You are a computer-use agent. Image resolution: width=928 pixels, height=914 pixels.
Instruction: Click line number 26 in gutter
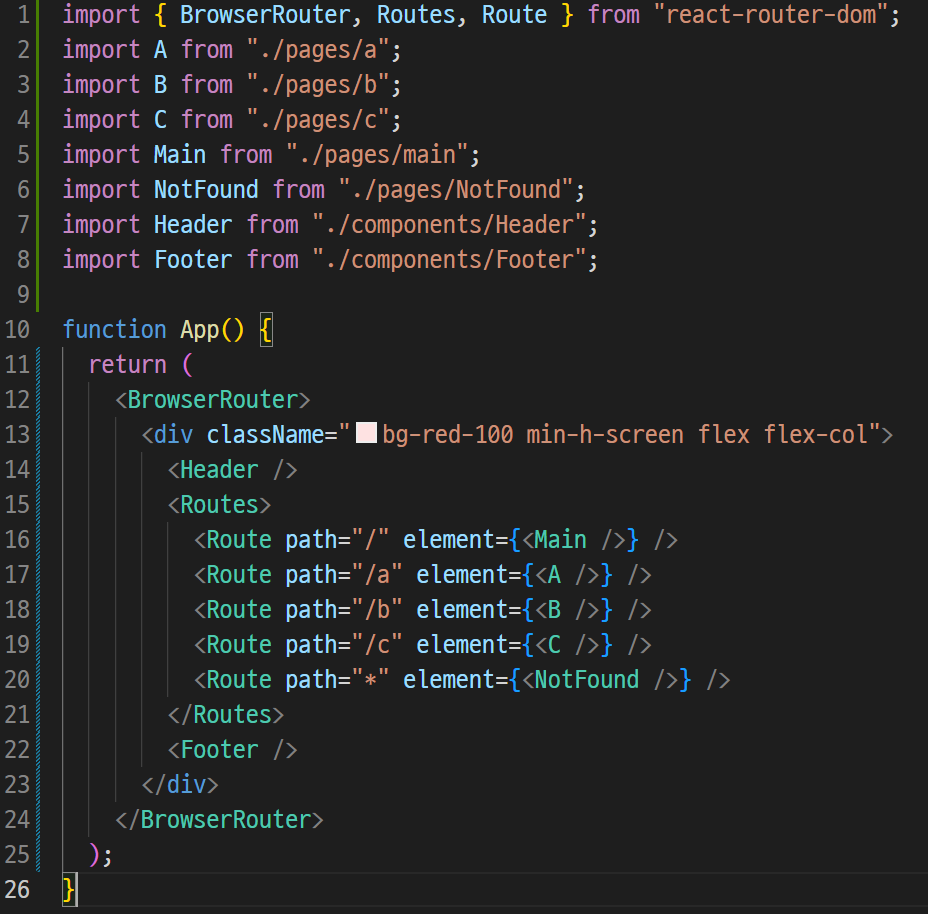(17, 889)
